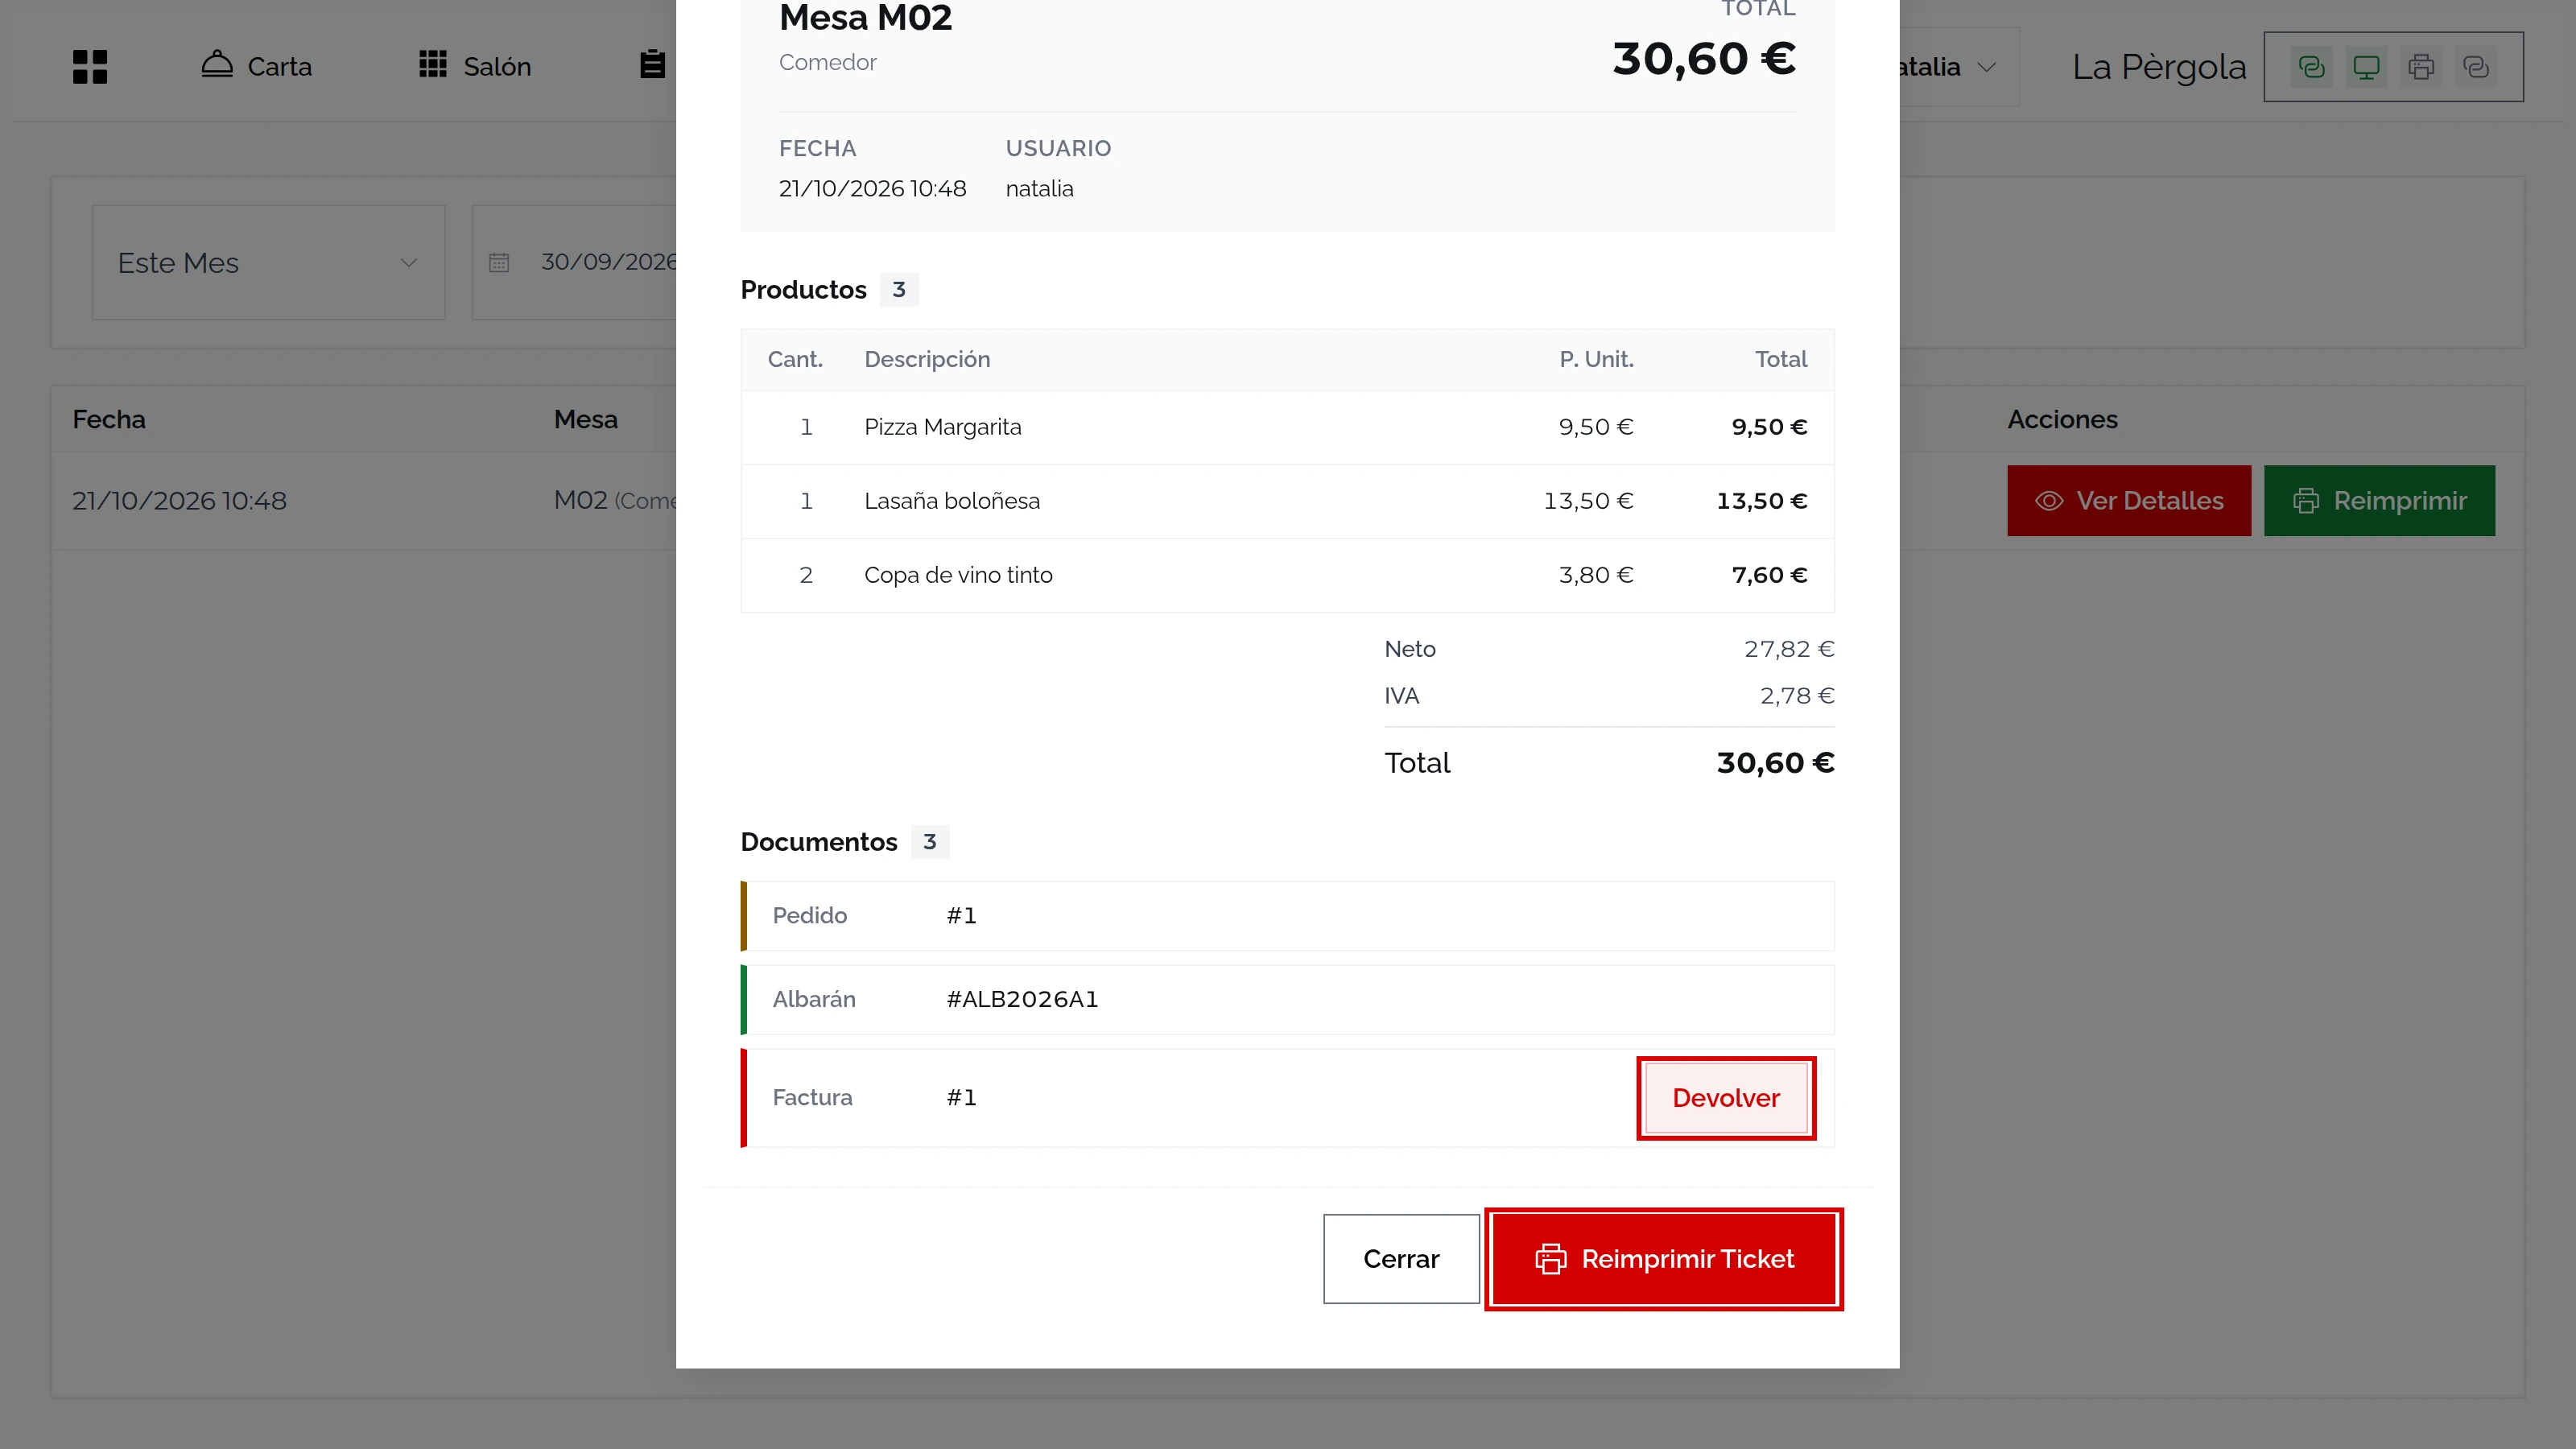Click the green link status icon
Viewport: 2576px width, 1449px height.
2311,67
